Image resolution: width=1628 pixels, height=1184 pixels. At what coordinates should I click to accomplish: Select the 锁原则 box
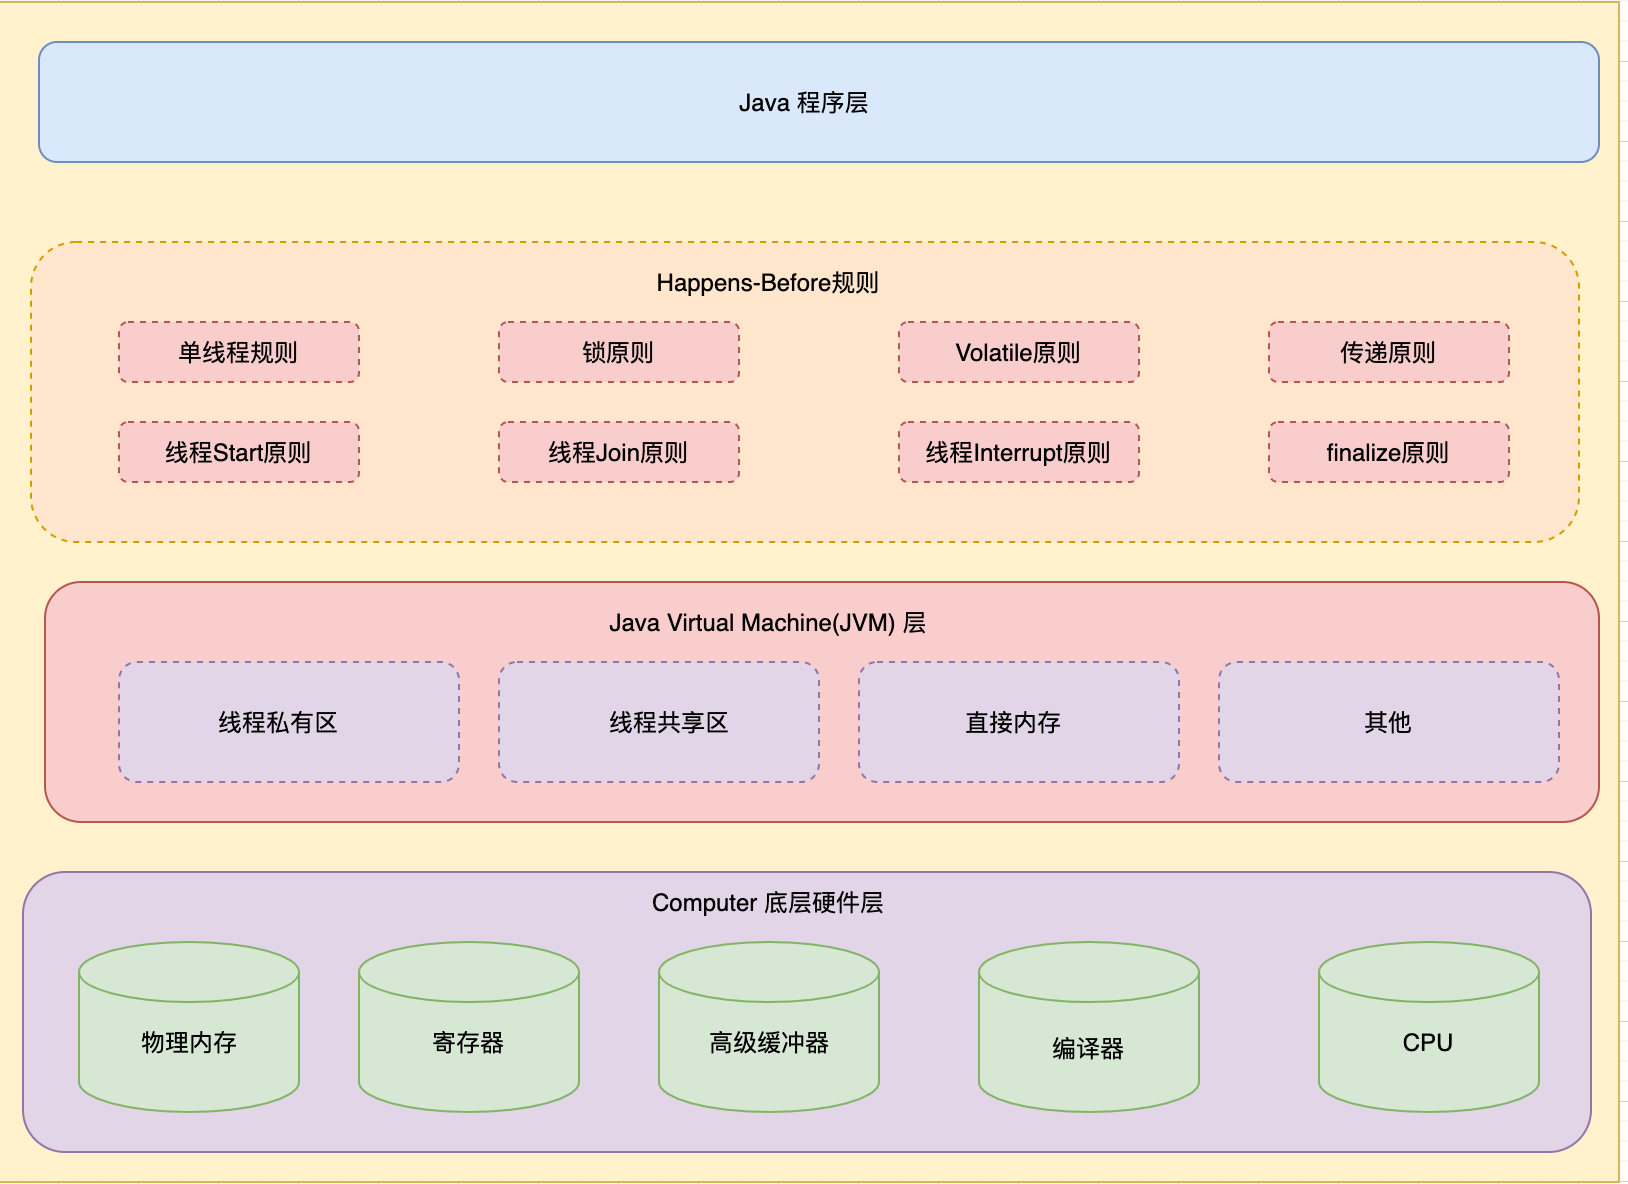(x=619, y=352)
